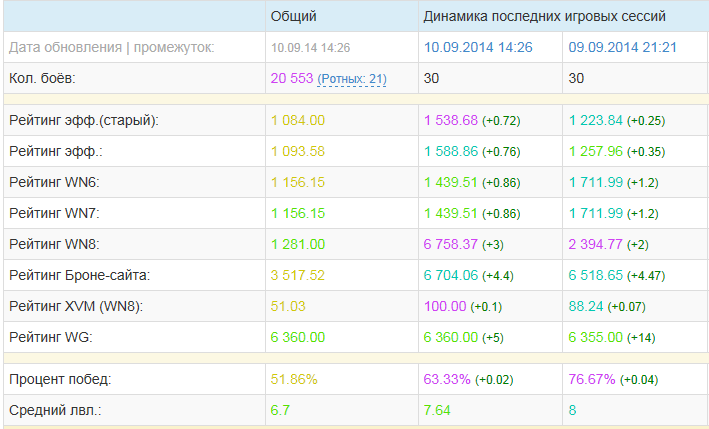The height and width of the screenshot is (429, 709).
Task: Select total battles value 20 553
Action: coord(292,78)
